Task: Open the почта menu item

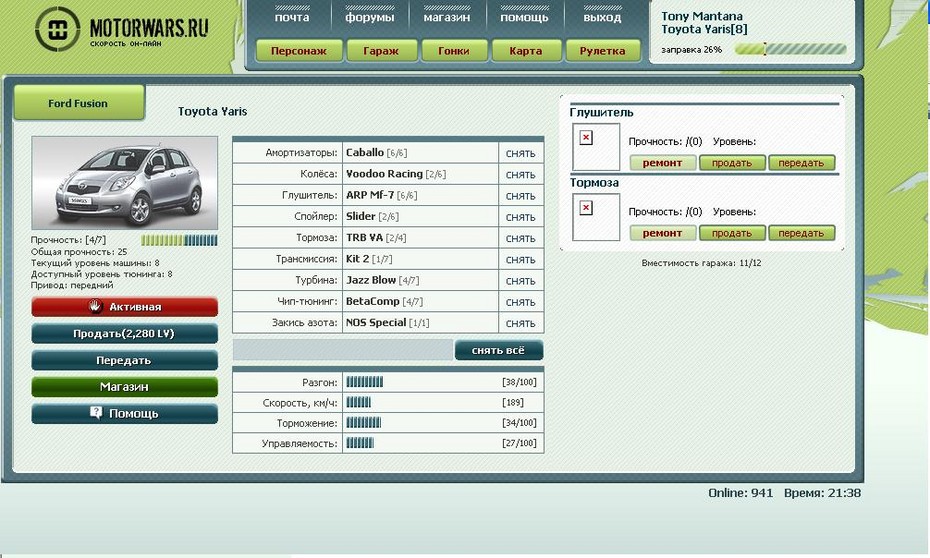Action: pyautogui.click(x=292, y=18)
